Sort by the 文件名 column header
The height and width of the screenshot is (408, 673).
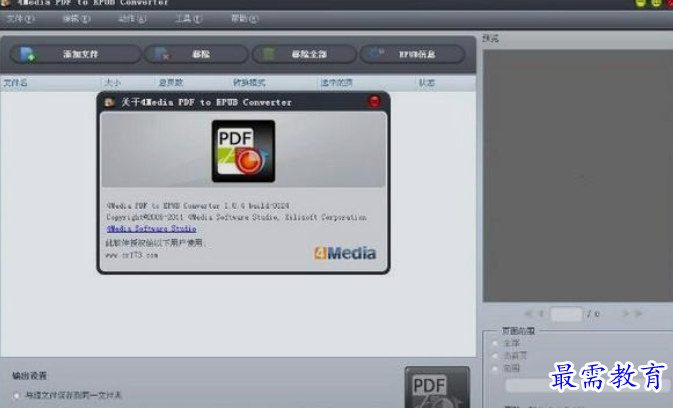[15, 82]
